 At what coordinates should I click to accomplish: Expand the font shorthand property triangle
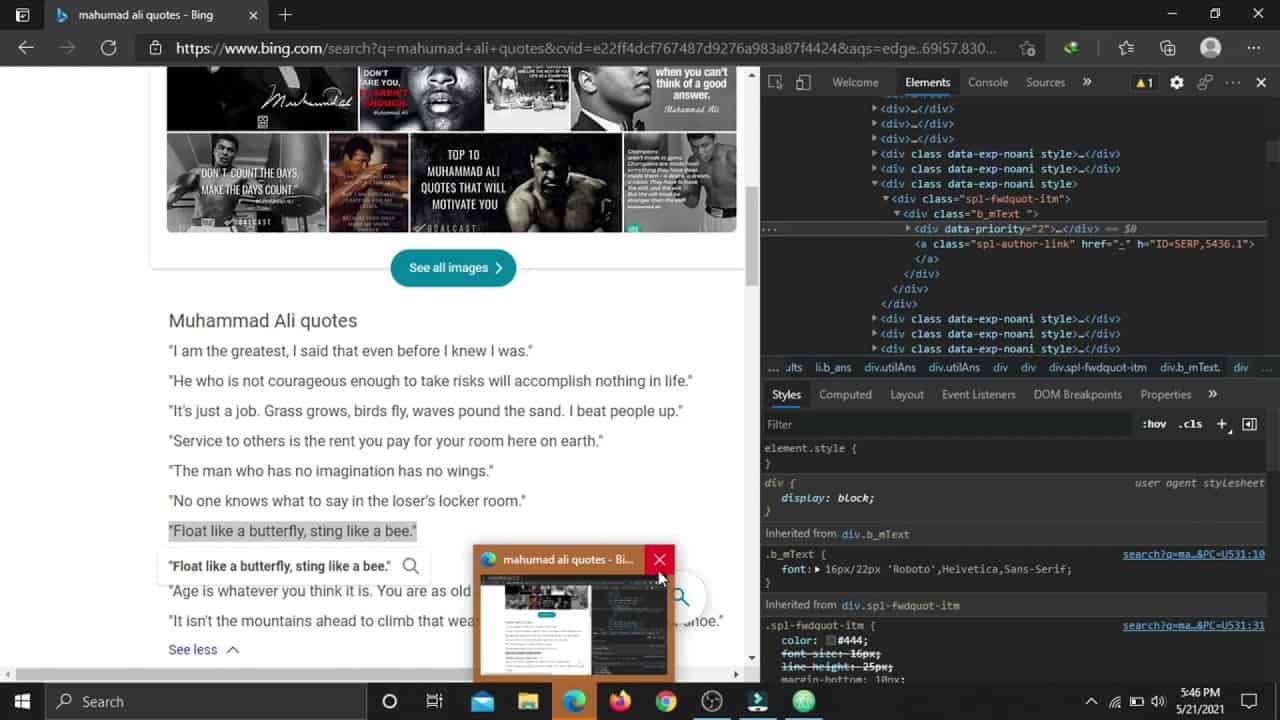point(818,569)
